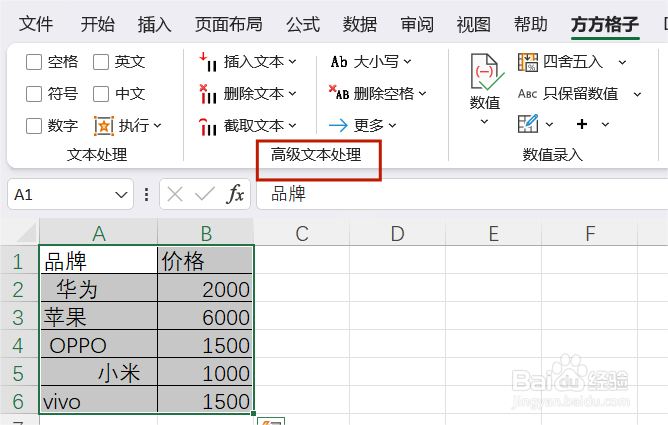Click the 删除空格 icon
This screenshot has width=668, height=425.
(339, 93)
